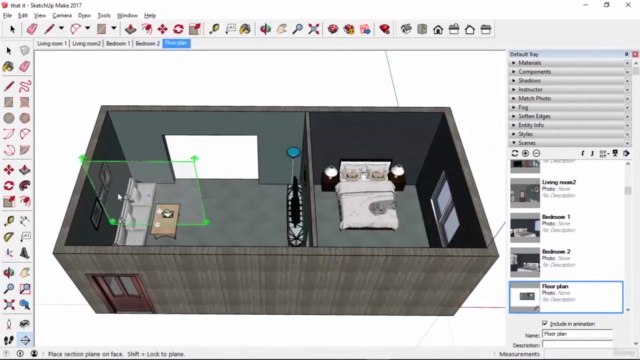Close Default Tray red X button
Image resolution: width=640 pixels, height=360 pixels.
pos(635,54)
